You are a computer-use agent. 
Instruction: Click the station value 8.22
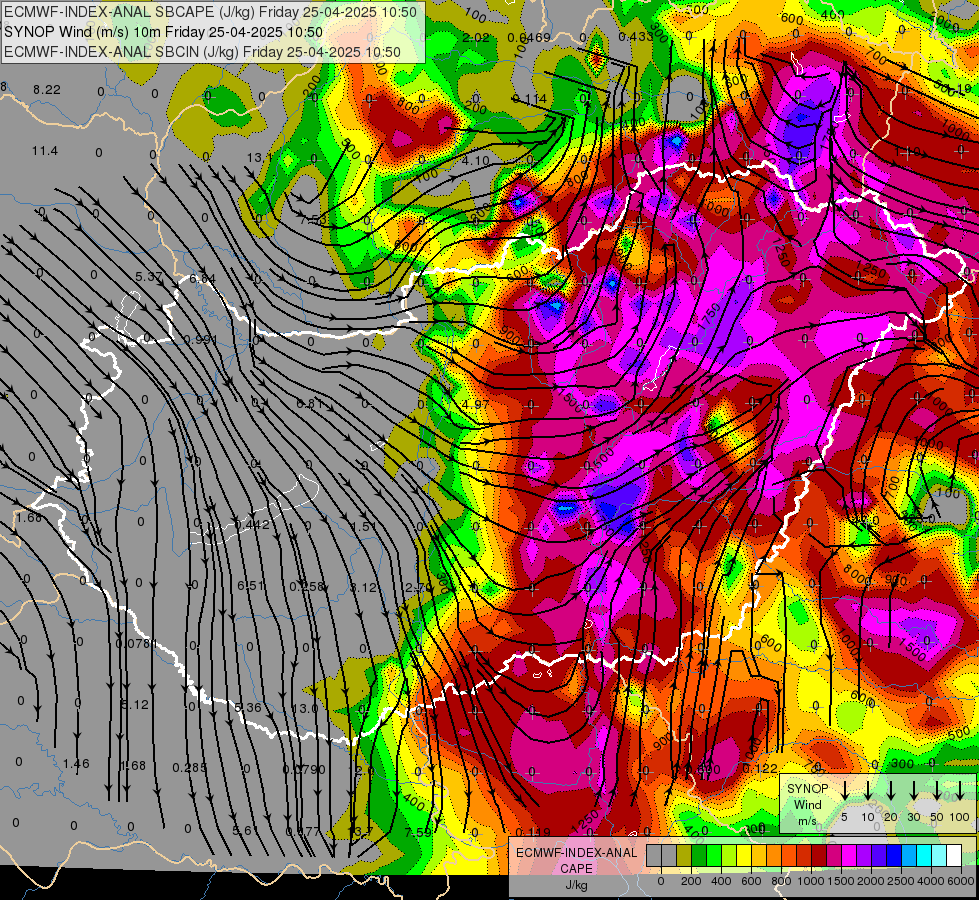[47, 90]
